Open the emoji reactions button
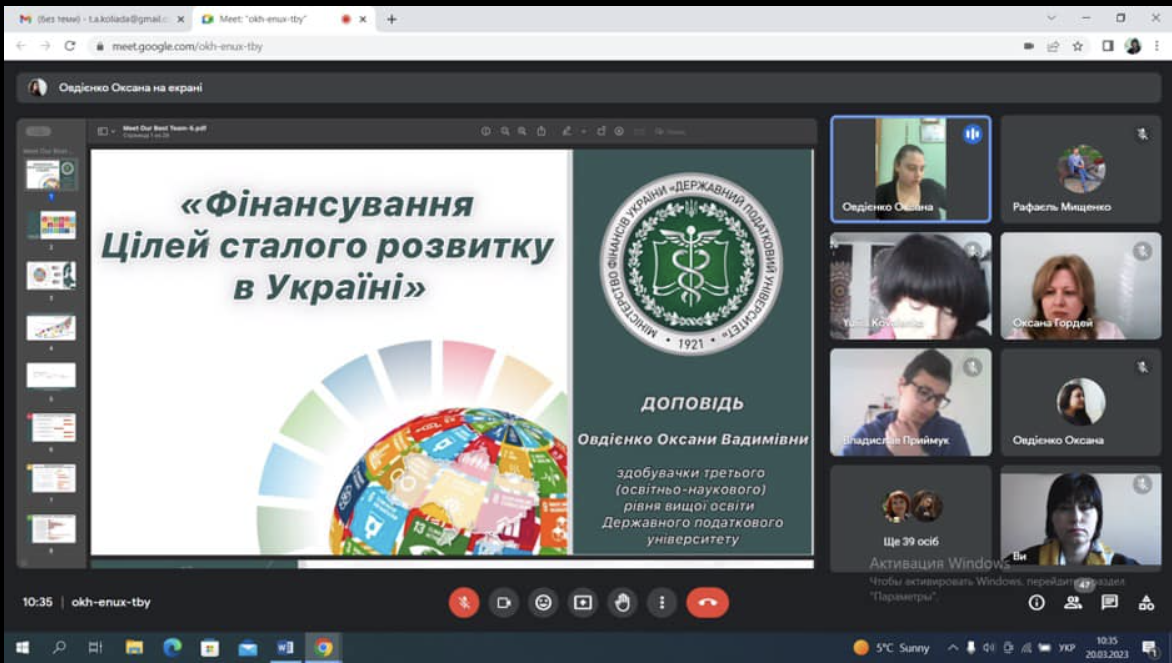The width and height of the screenshot is (1172, 663). [543, 602]
